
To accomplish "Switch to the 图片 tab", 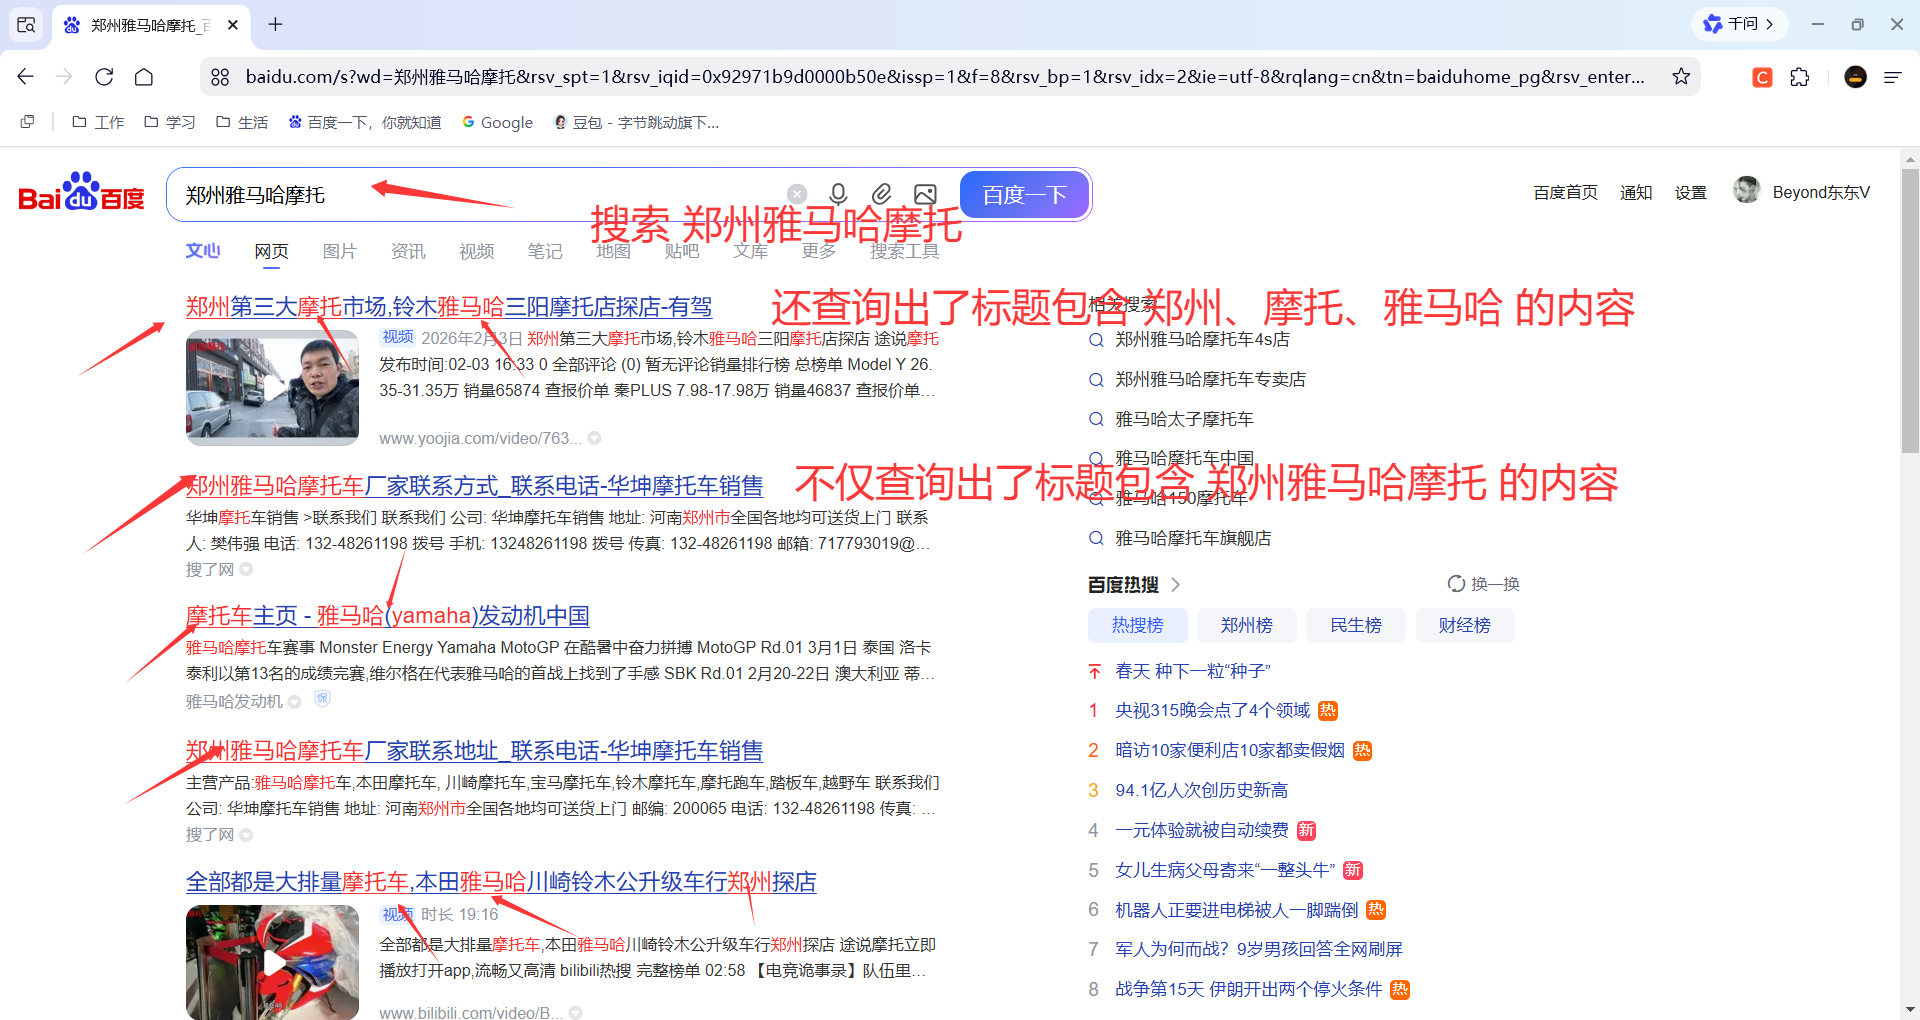I will coord(340,251).
